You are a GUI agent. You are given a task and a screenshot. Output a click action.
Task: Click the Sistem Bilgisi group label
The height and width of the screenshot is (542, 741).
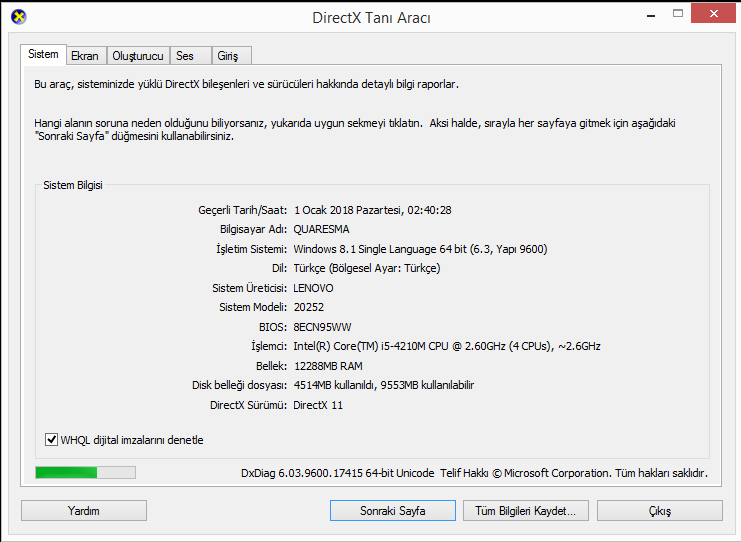click(73, 185)
